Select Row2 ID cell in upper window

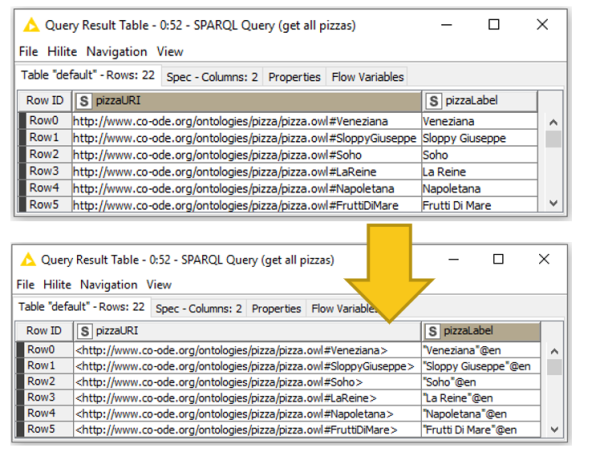45,154
